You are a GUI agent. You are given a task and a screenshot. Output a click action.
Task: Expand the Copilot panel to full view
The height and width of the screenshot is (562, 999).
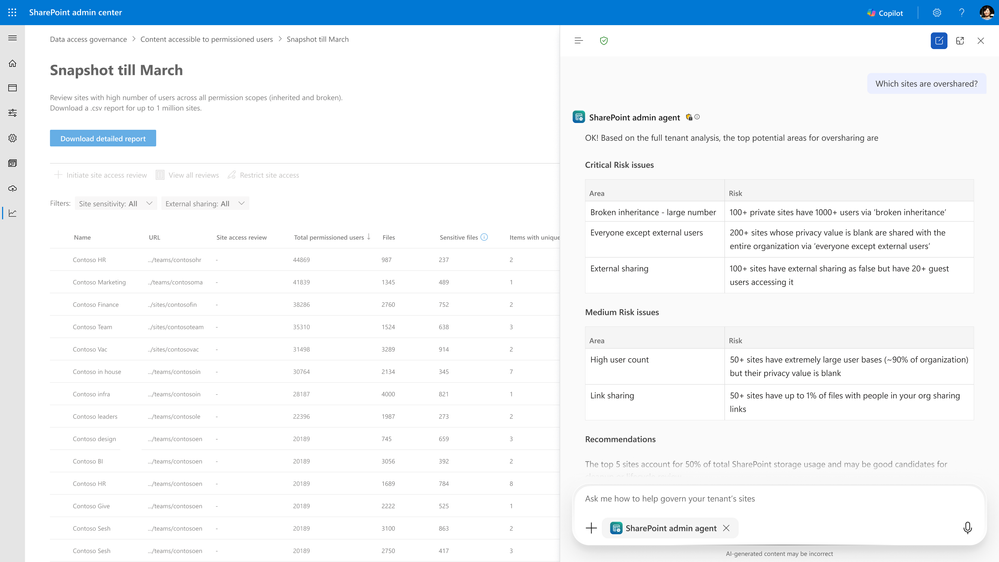pos(960,41)
